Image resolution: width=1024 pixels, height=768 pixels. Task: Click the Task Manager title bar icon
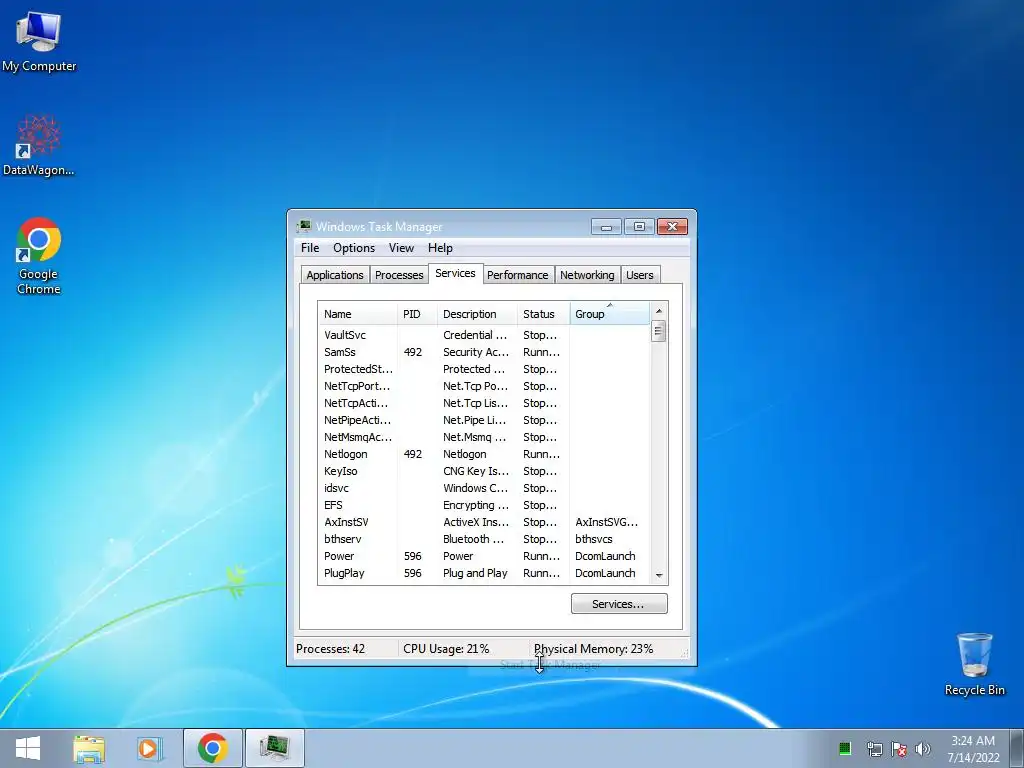(303, 227)
